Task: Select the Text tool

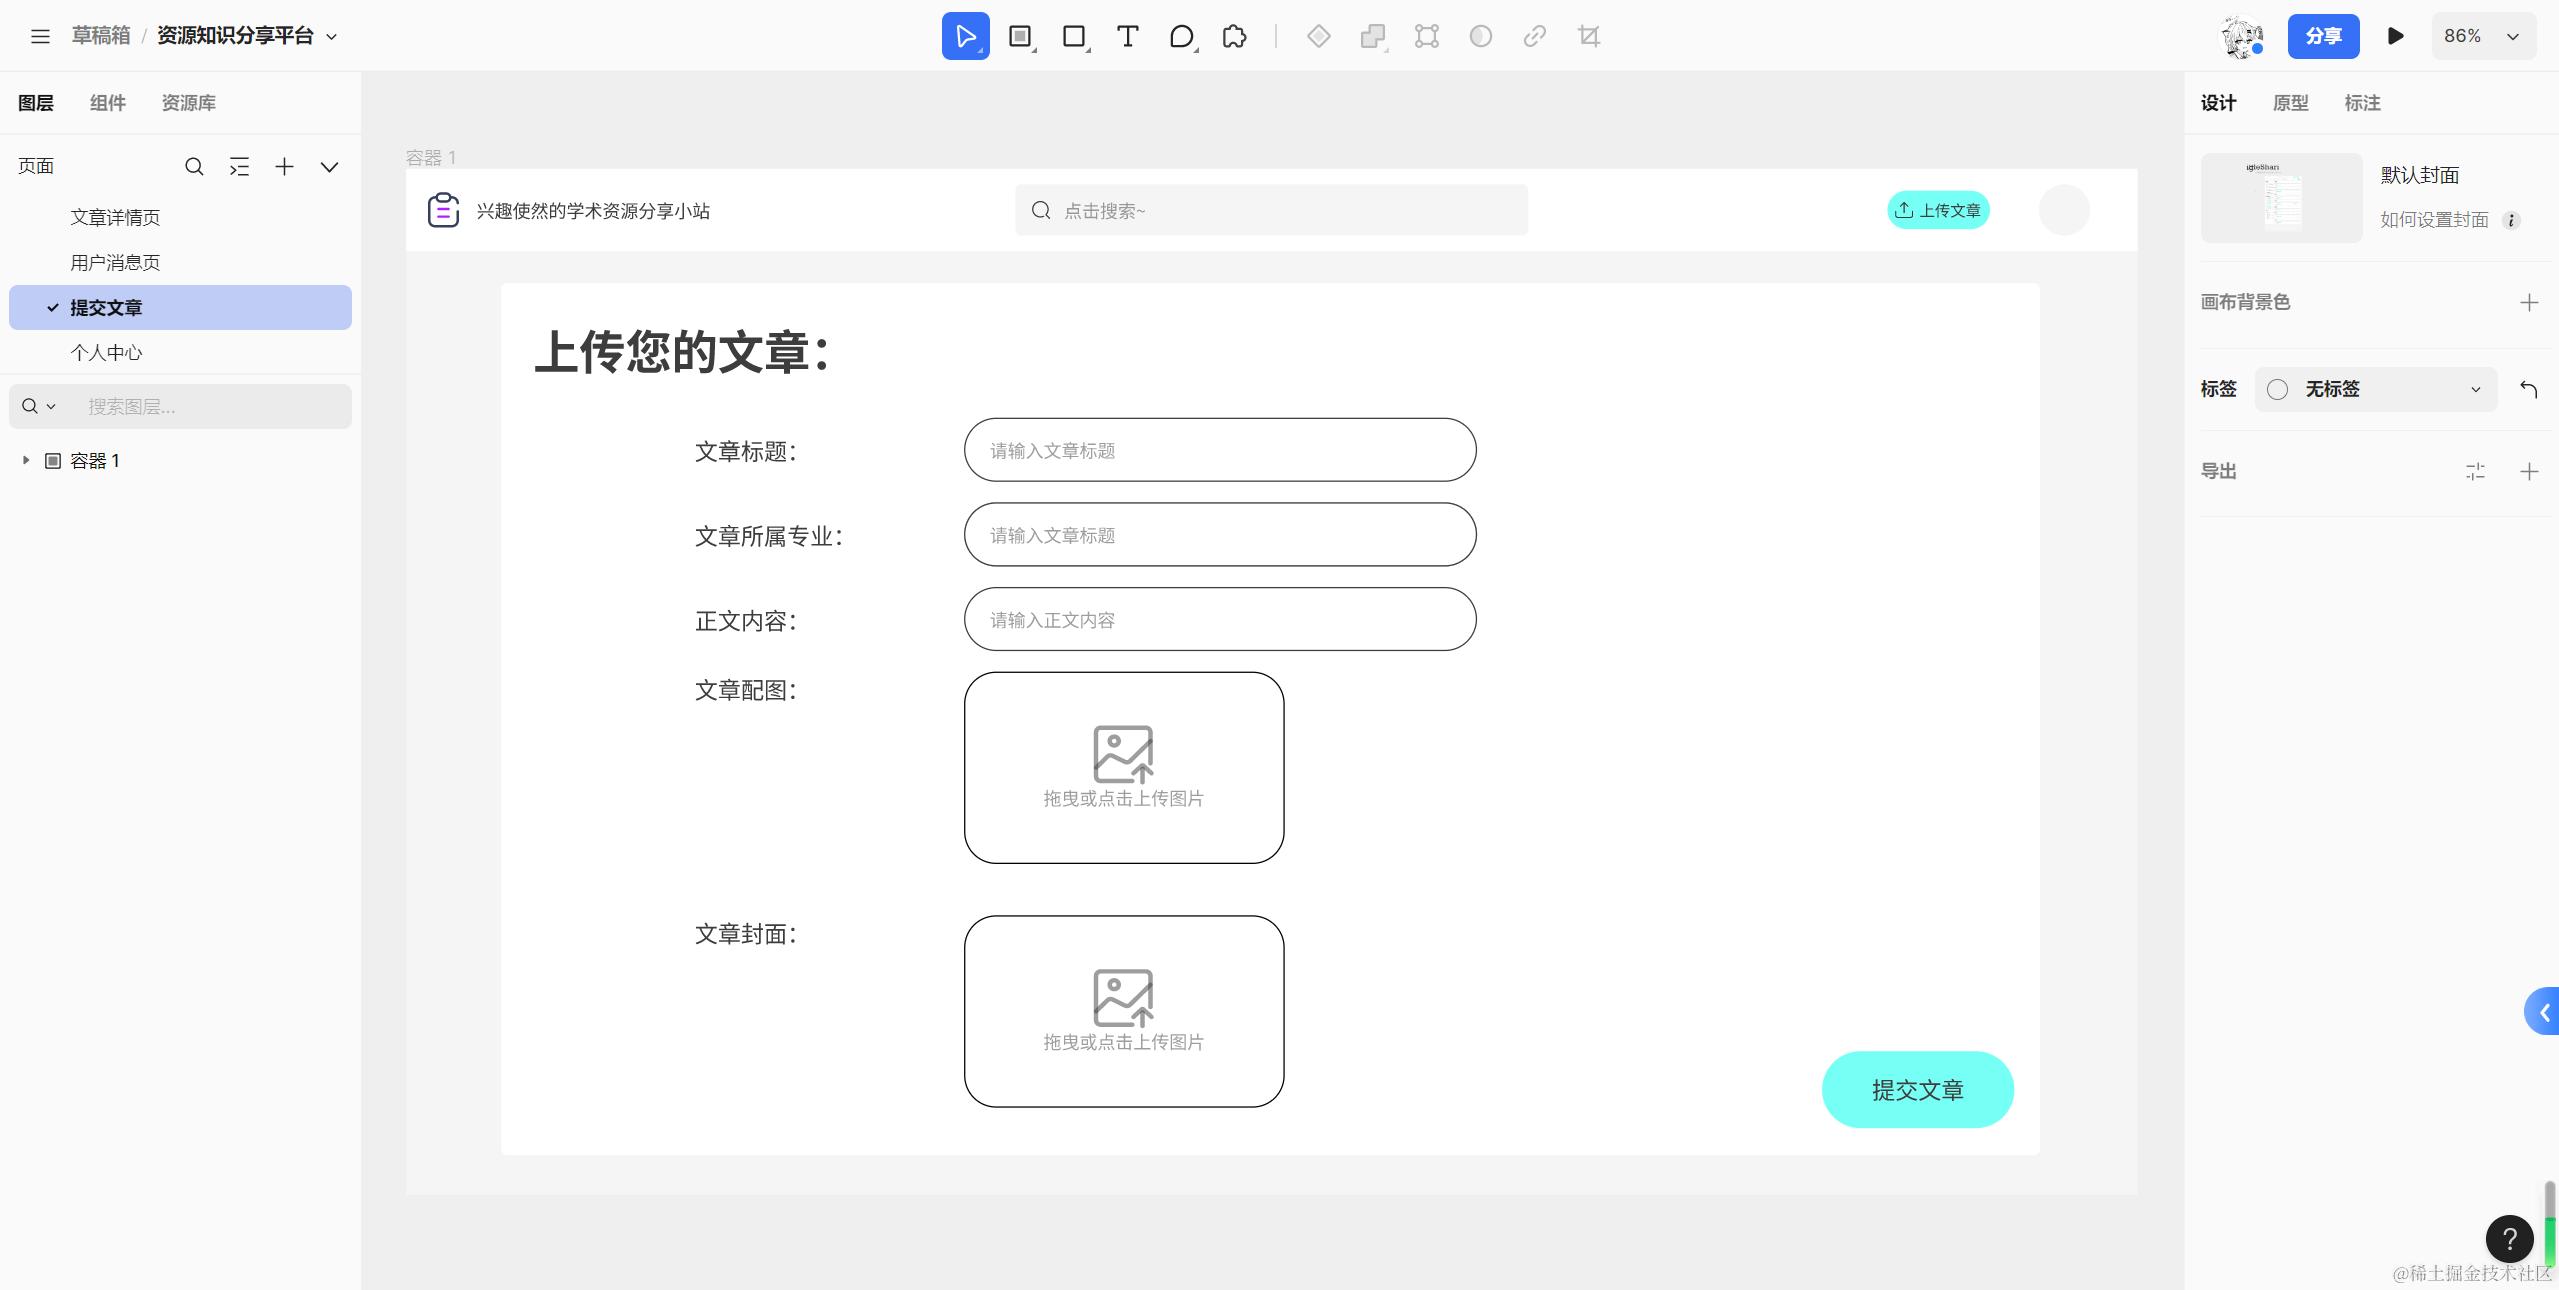Action: tap(1128, 36)
